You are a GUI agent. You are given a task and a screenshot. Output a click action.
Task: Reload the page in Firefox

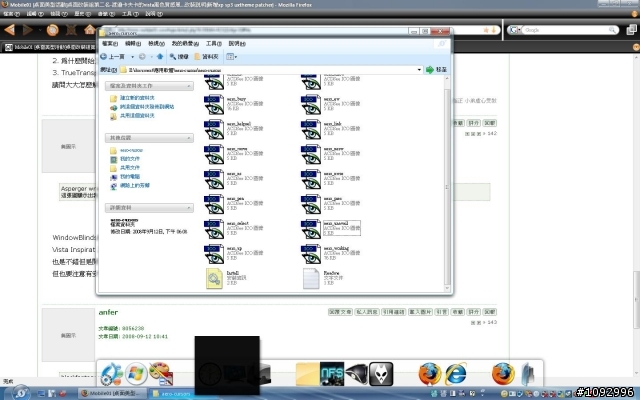(x=52, y=30)
